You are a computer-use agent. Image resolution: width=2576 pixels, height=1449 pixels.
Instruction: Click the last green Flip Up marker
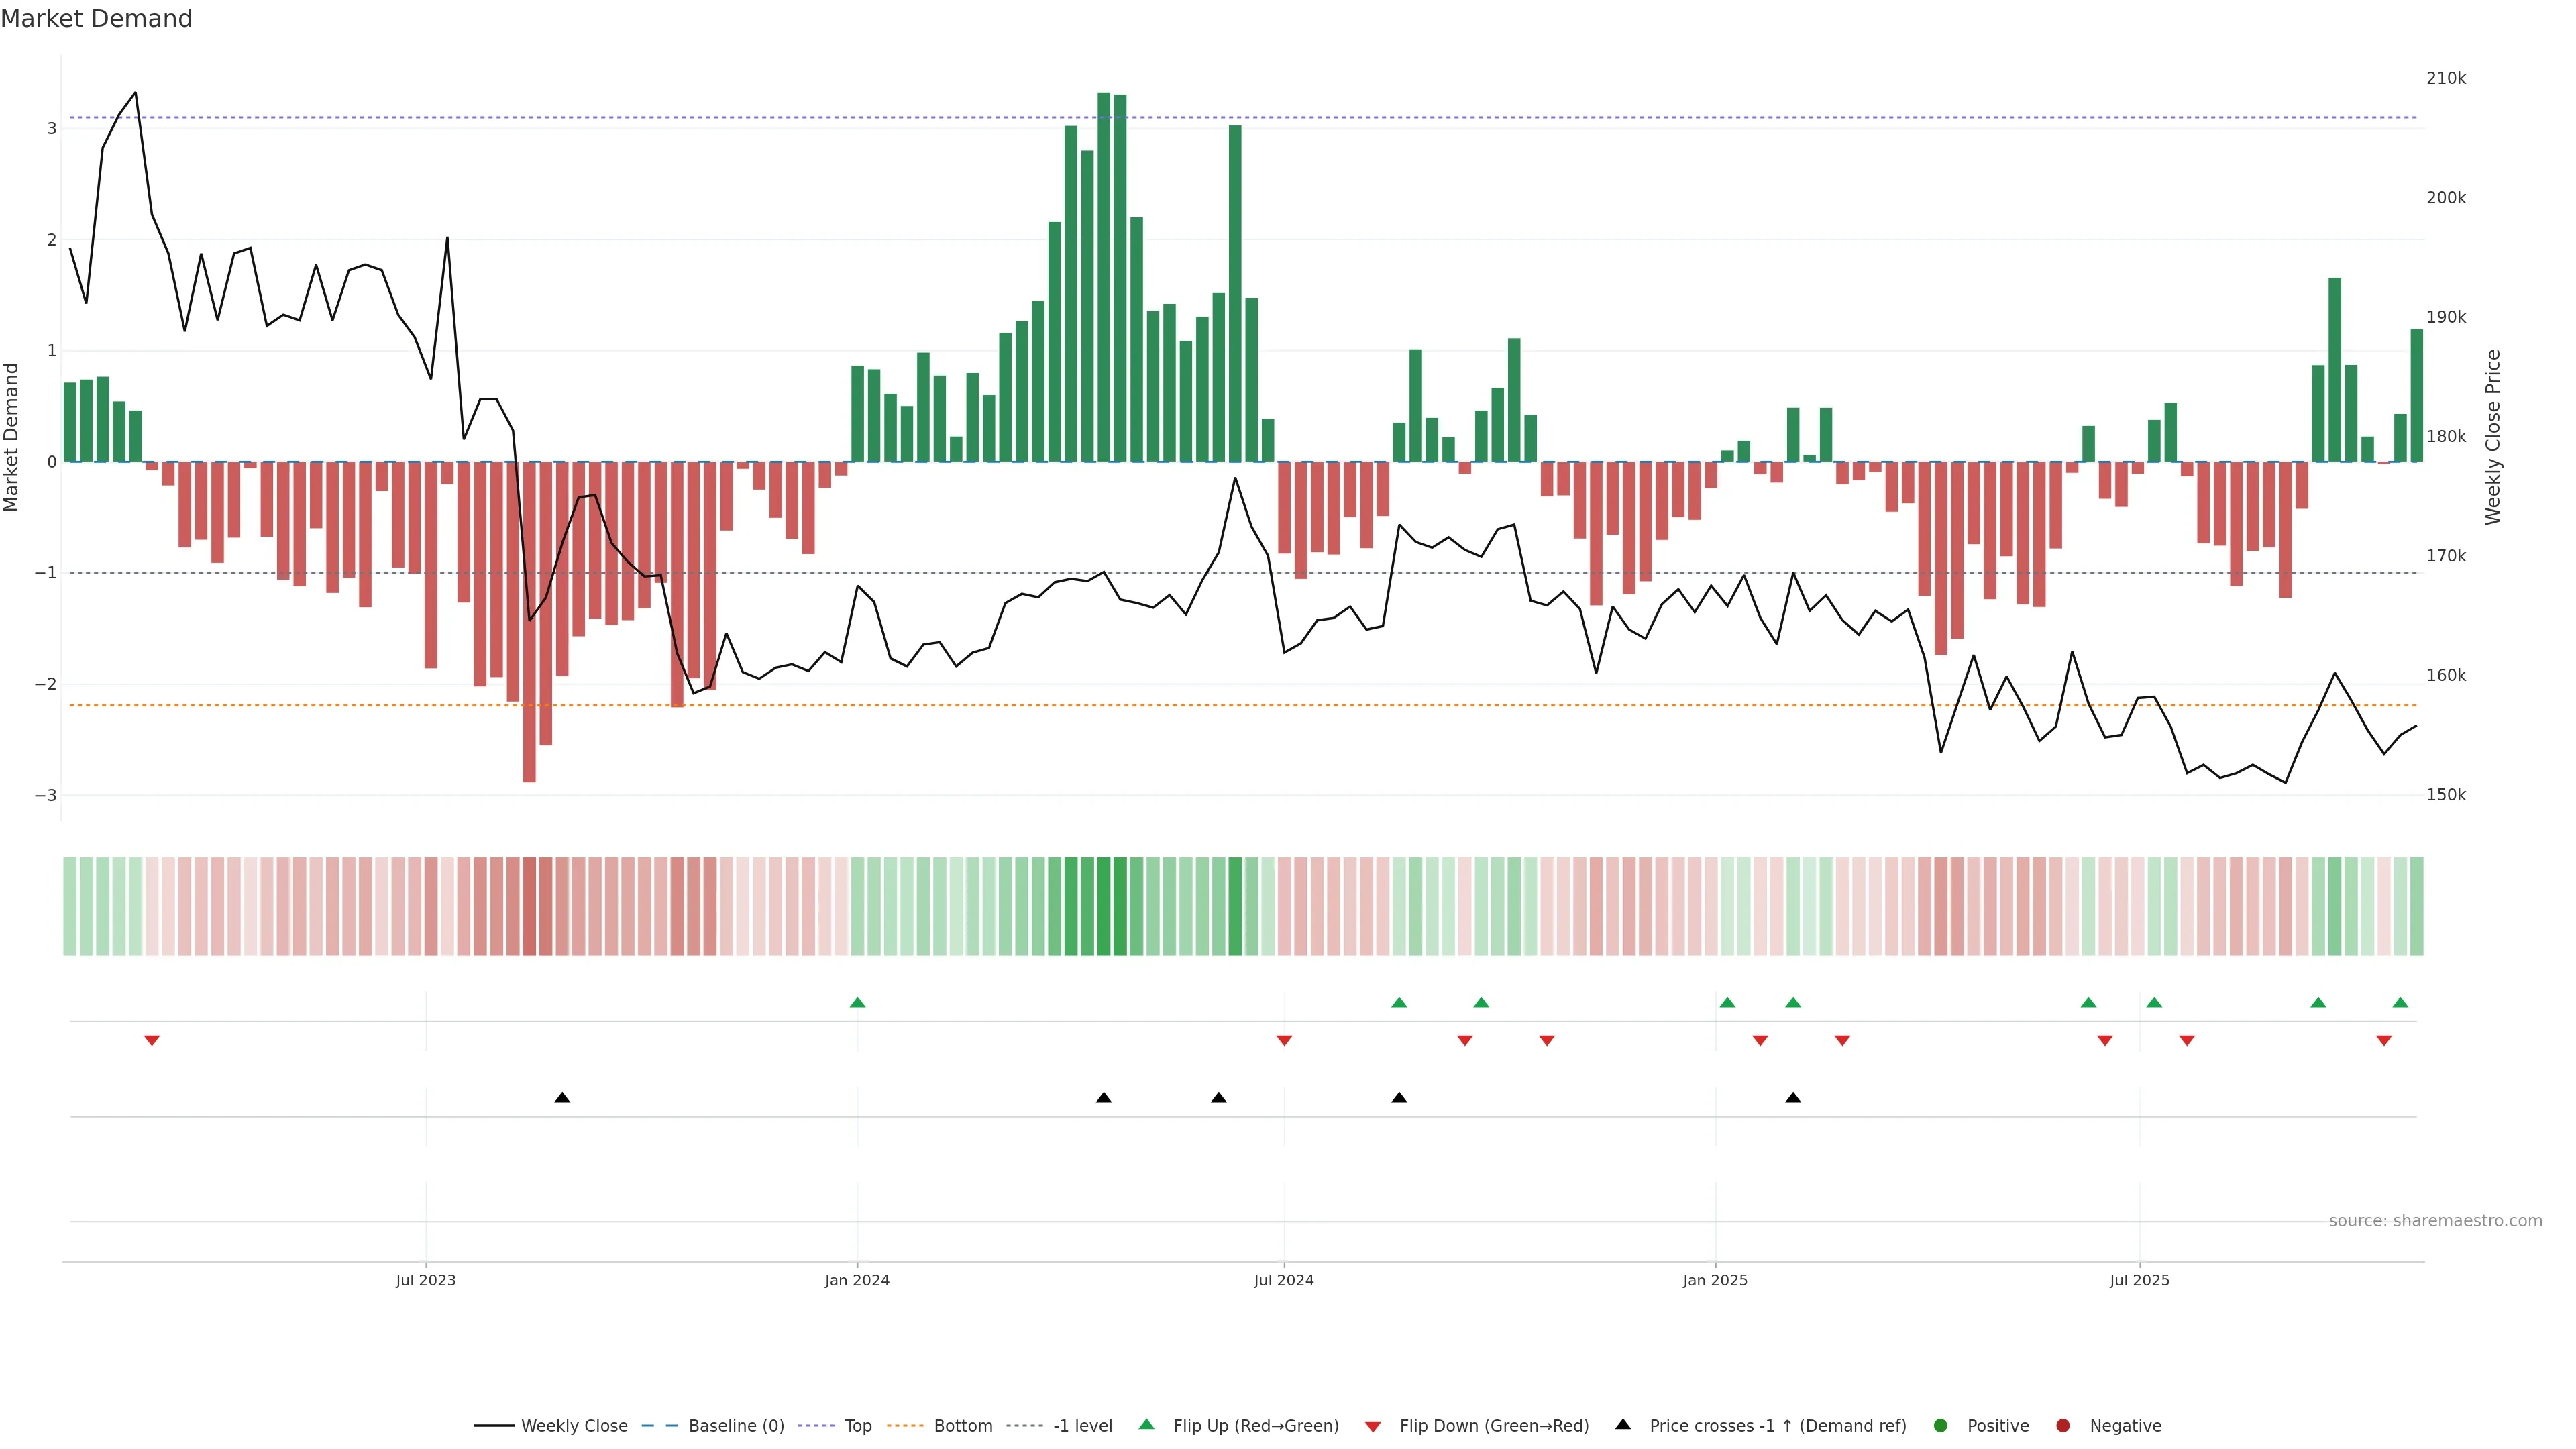coord(2400,1002)
